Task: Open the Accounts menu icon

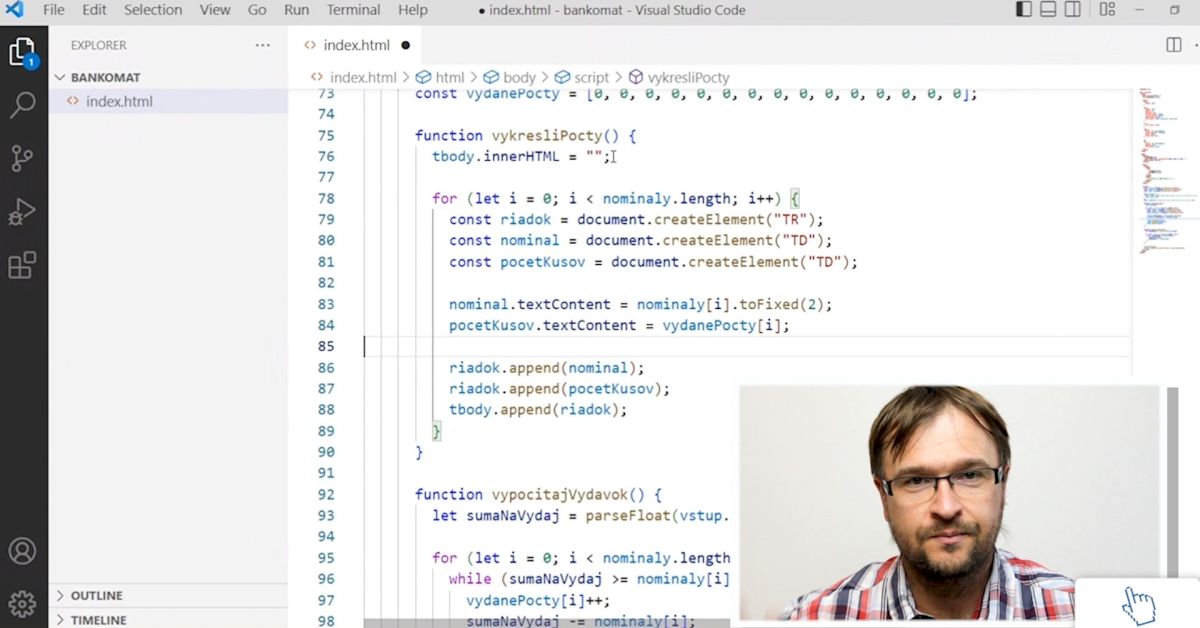Action: (22, 551)
